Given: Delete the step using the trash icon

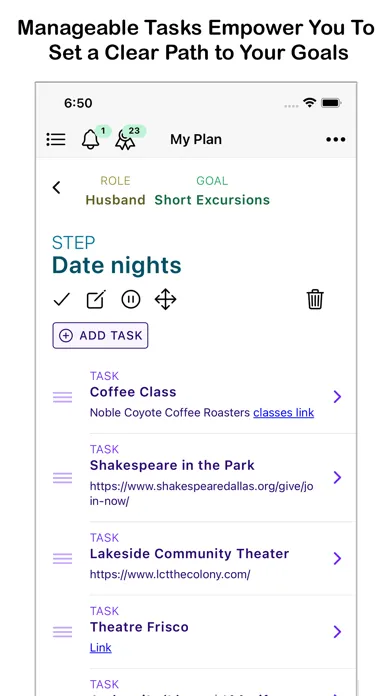Looking at the screenshot, I should click(x=315, y=300).
